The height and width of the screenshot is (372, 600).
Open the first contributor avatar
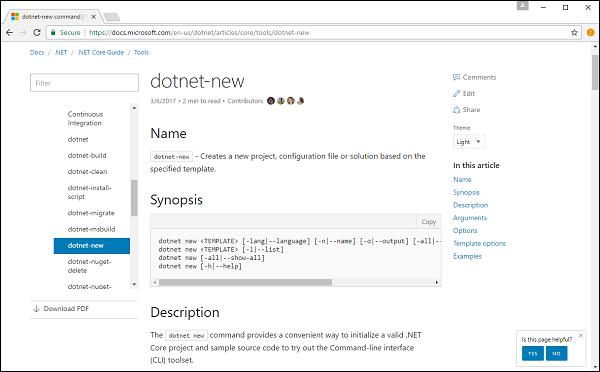(x=271, y=101)
